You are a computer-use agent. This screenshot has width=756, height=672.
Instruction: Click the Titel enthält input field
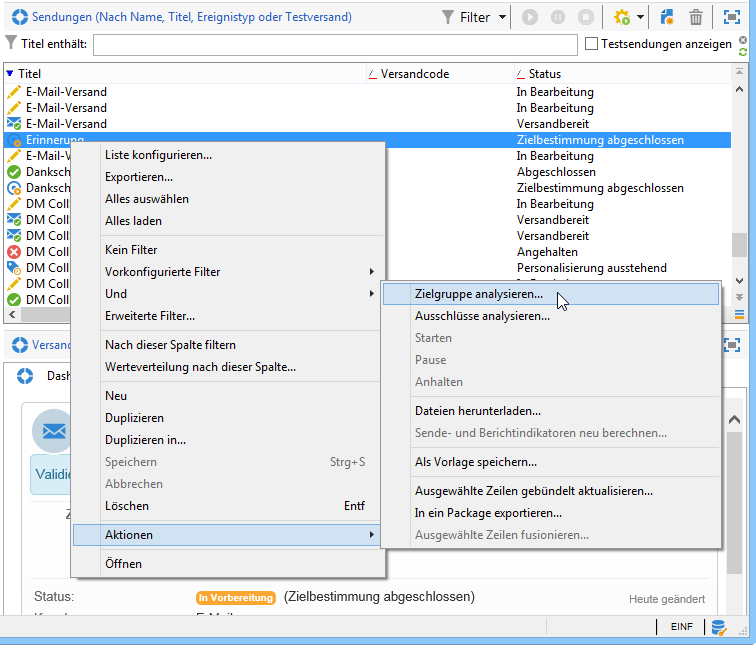tap(335, 44)
